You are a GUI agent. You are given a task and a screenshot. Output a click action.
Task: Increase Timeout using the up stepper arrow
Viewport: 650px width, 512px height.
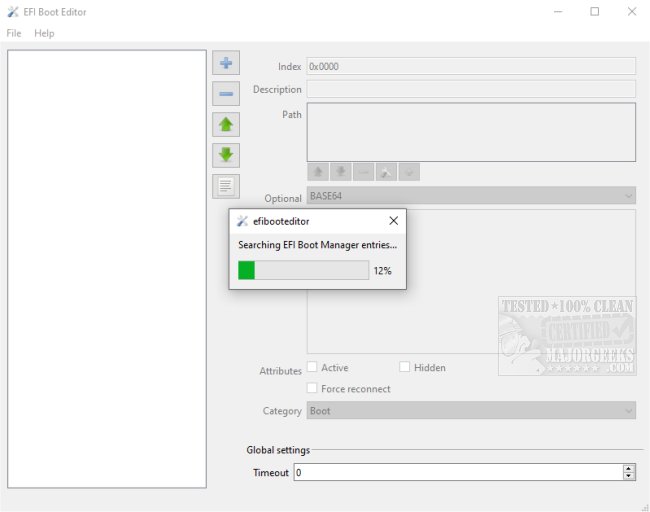pyautogui.click(x=628, y=468)
